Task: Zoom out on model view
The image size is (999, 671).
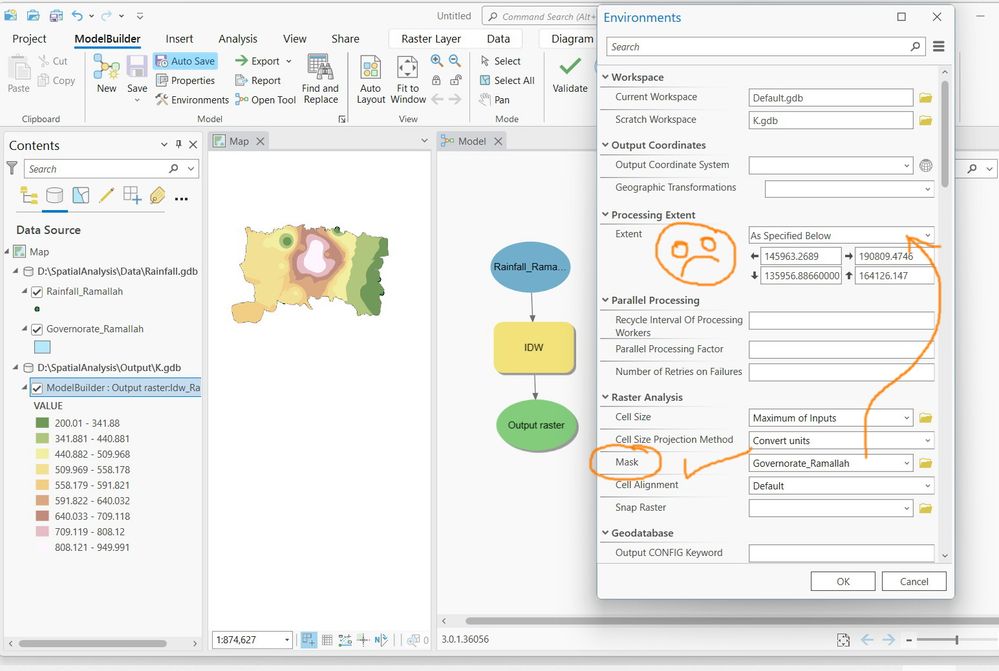Action: point(454,61)
